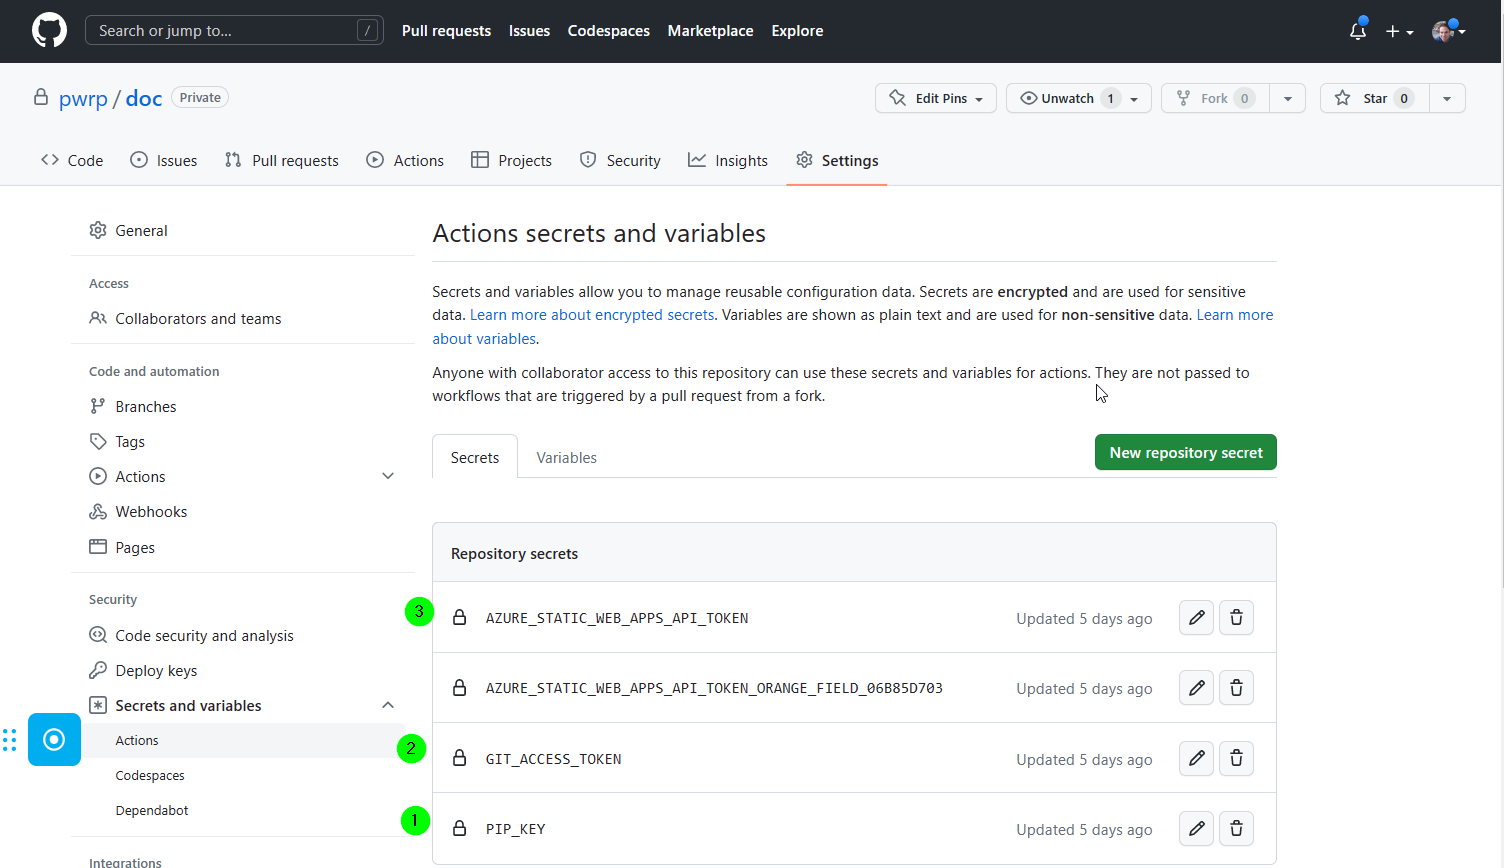Edit AZURE_STATIC_WEB_APPS_API_TOKEN secret pencil icon

tap(1196, 617)
